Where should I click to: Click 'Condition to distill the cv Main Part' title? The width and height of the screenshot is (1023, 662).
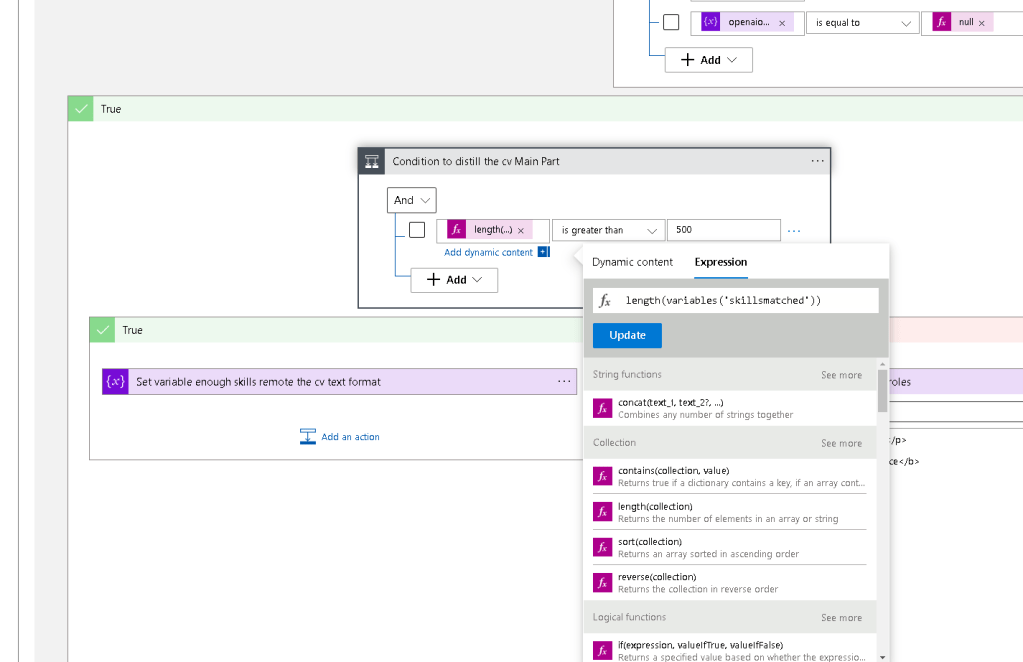[476, 161]
